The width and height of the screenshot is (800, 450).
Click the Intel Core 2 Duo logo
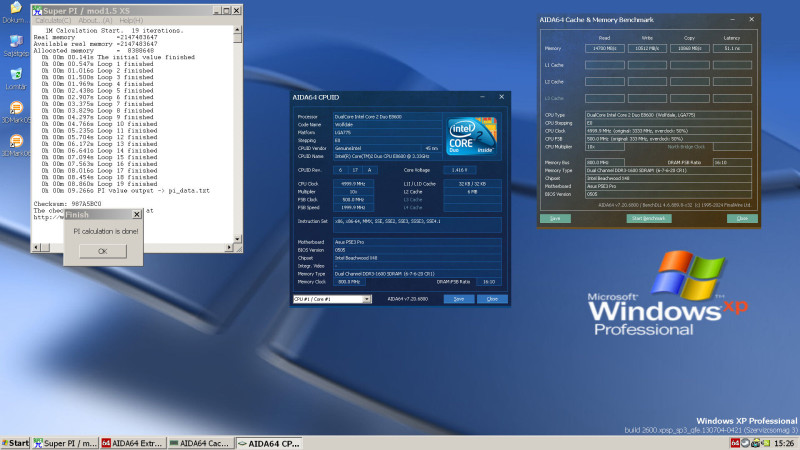pyautogui.click(x=471, y=136)
